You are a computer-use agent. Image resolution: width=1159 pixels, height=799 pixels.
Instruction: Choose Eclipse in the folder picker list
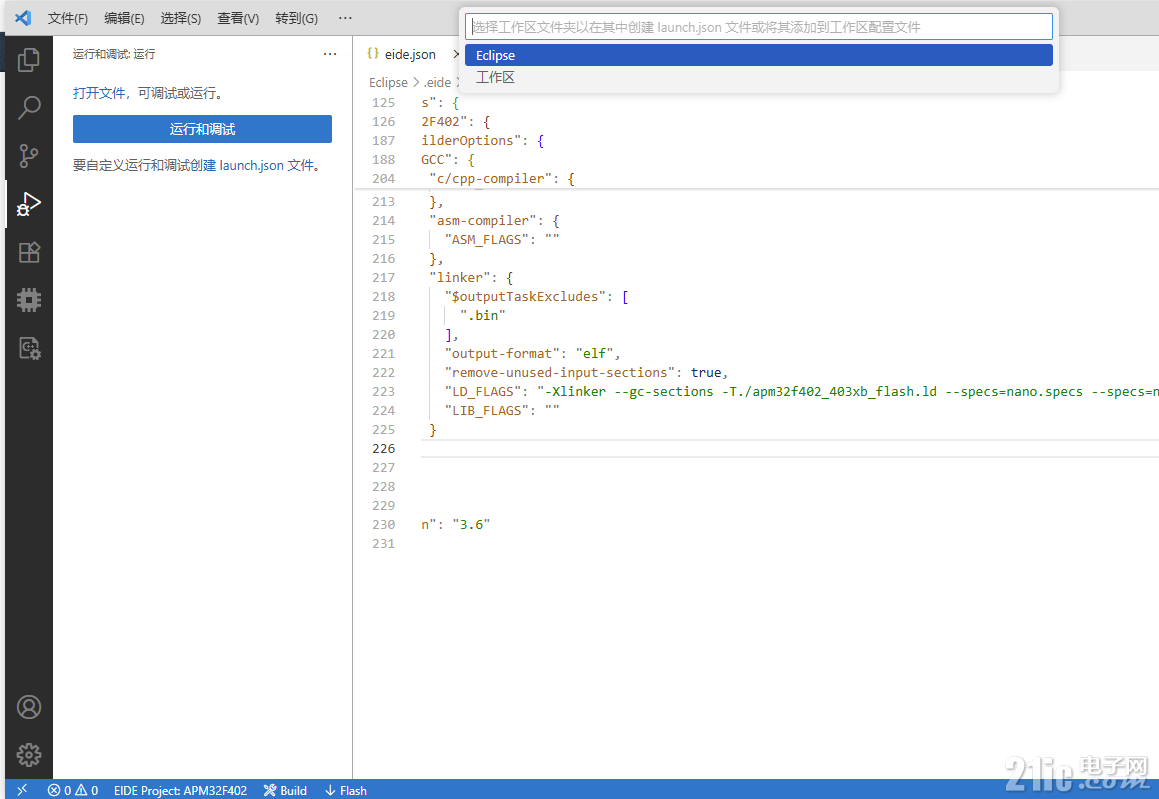tap(758, 55)
